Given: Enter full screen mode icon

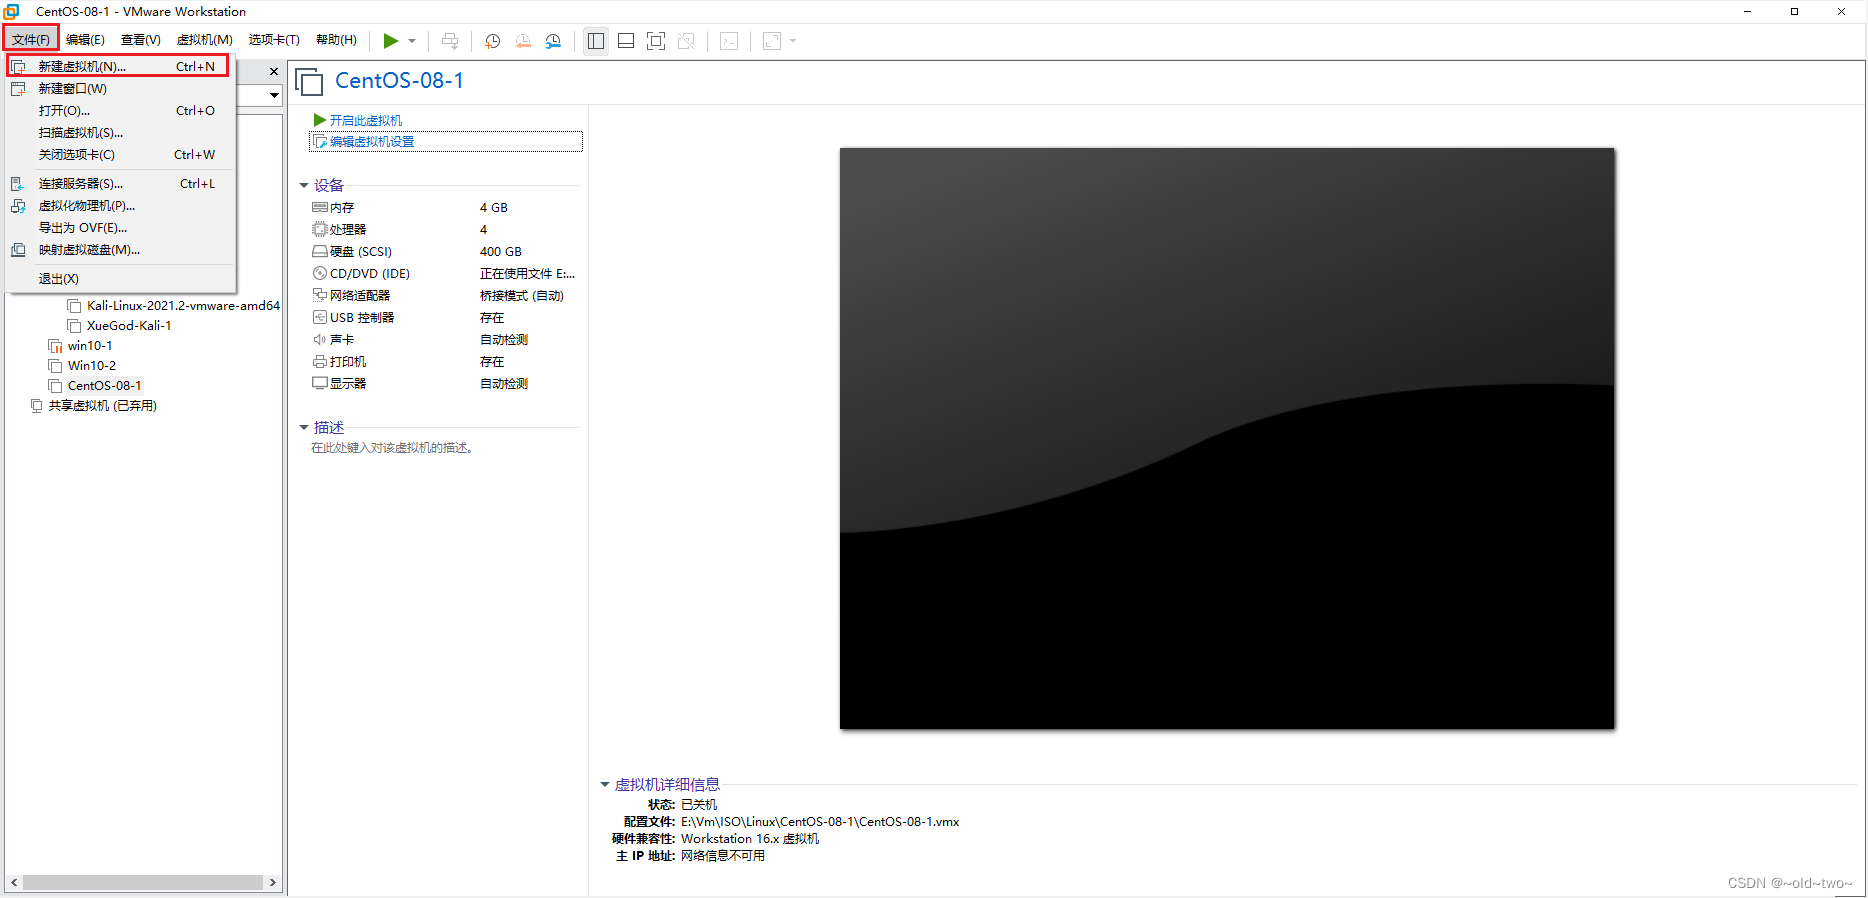Looking at the screenshot, I should pos(656,41).
